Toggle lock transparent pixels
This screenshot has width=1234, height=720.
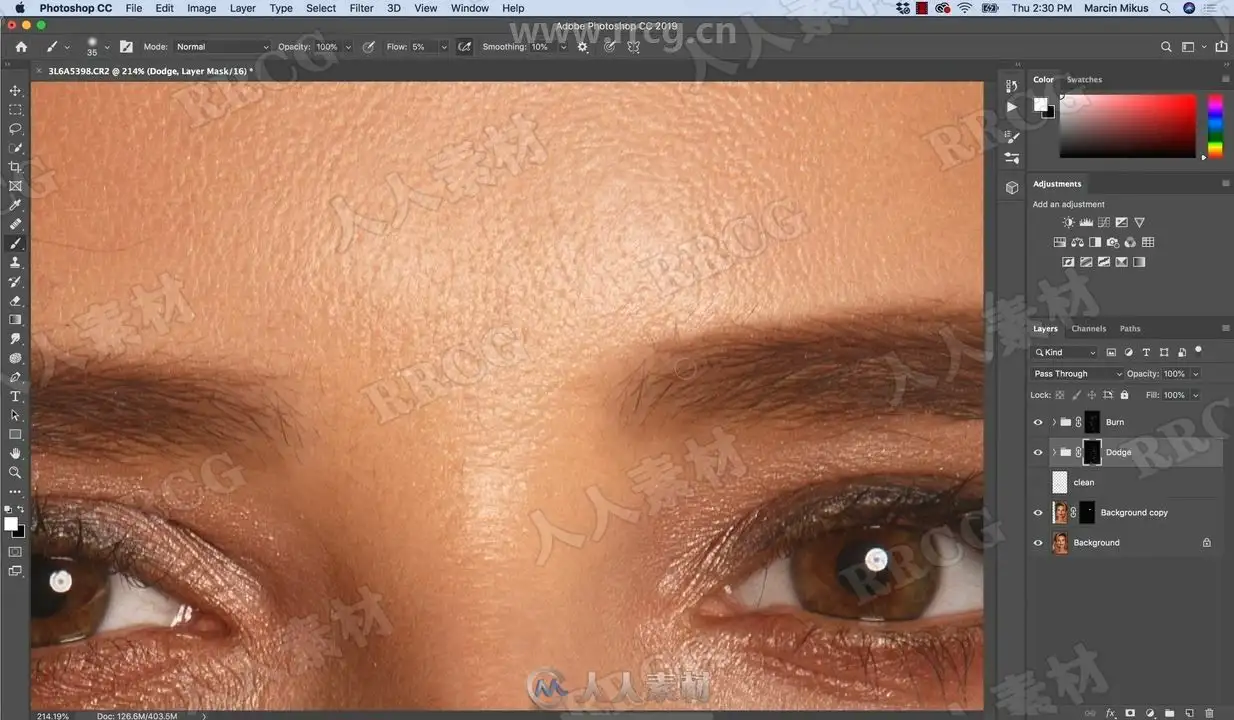click(x=1060, y=395)
